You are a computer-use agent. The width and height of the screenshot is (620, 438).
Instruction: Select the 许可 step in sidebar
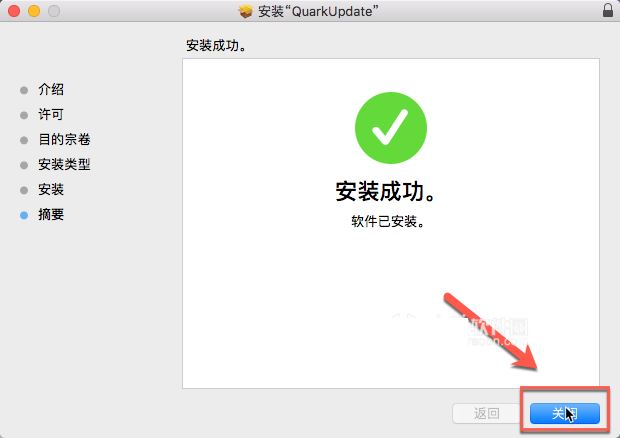point(51,114)
